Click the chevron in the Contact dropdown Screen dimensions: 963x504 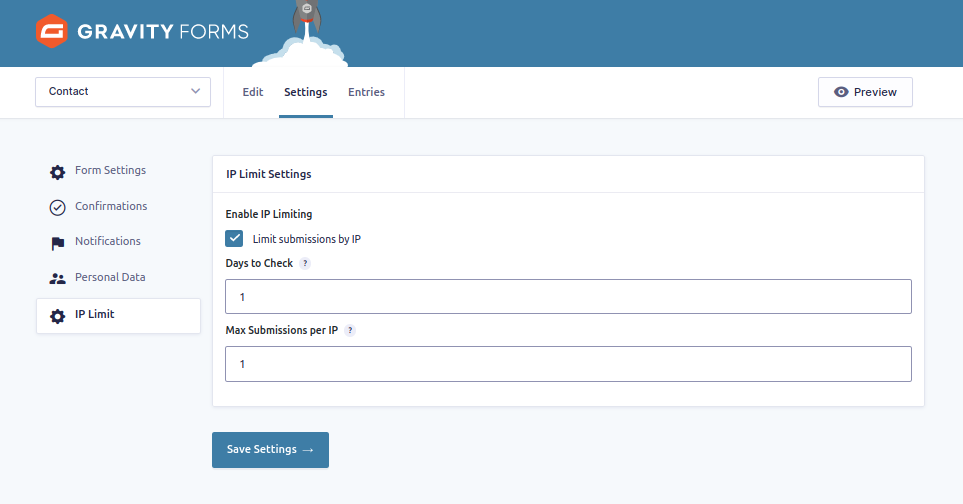[195, 91]
